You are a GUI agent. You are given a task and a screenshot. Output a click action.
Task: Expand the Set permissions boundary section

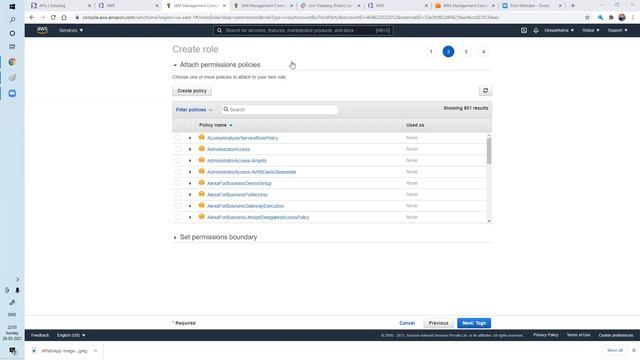coord(175,237)
